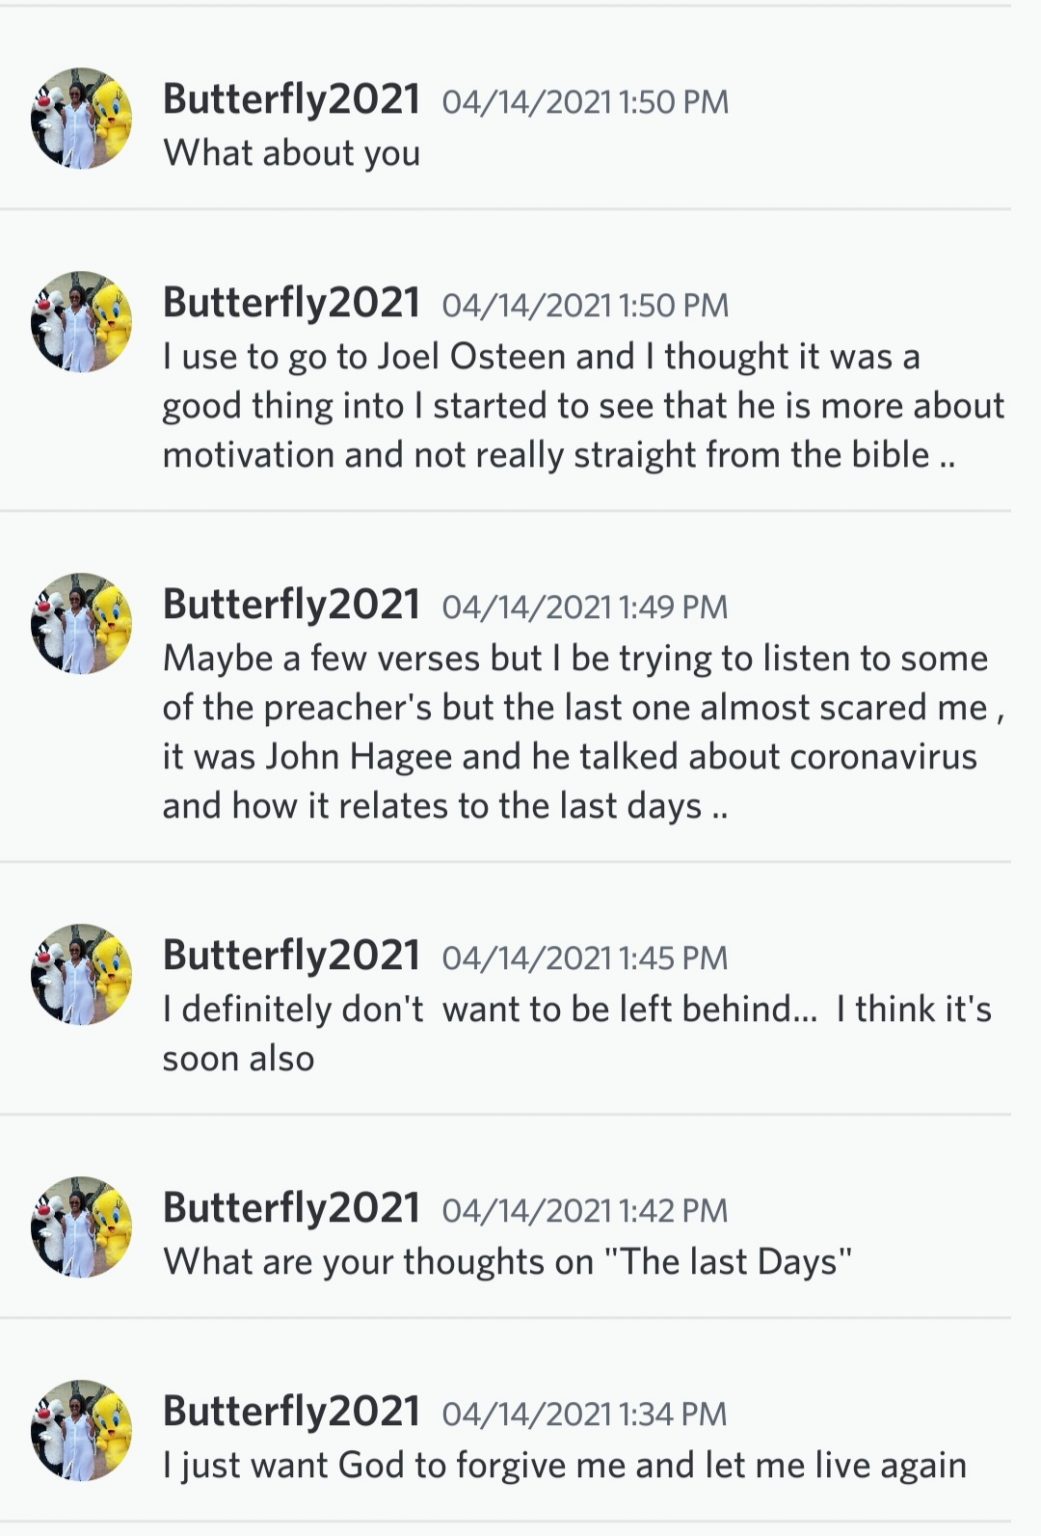The width and height of the screenshot is (1041, 1536).
Task: Tap the 04/14/2021 1:34 PM timestamp
Action: tap(585, 1414)
